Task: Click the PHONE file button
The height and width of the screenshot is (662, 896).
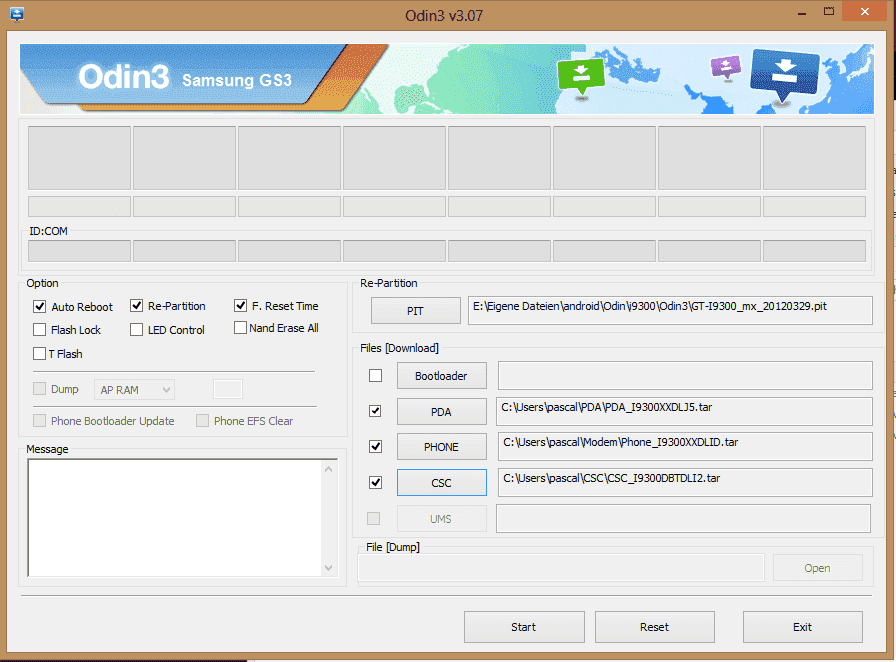Action: [x=442, y=447]
